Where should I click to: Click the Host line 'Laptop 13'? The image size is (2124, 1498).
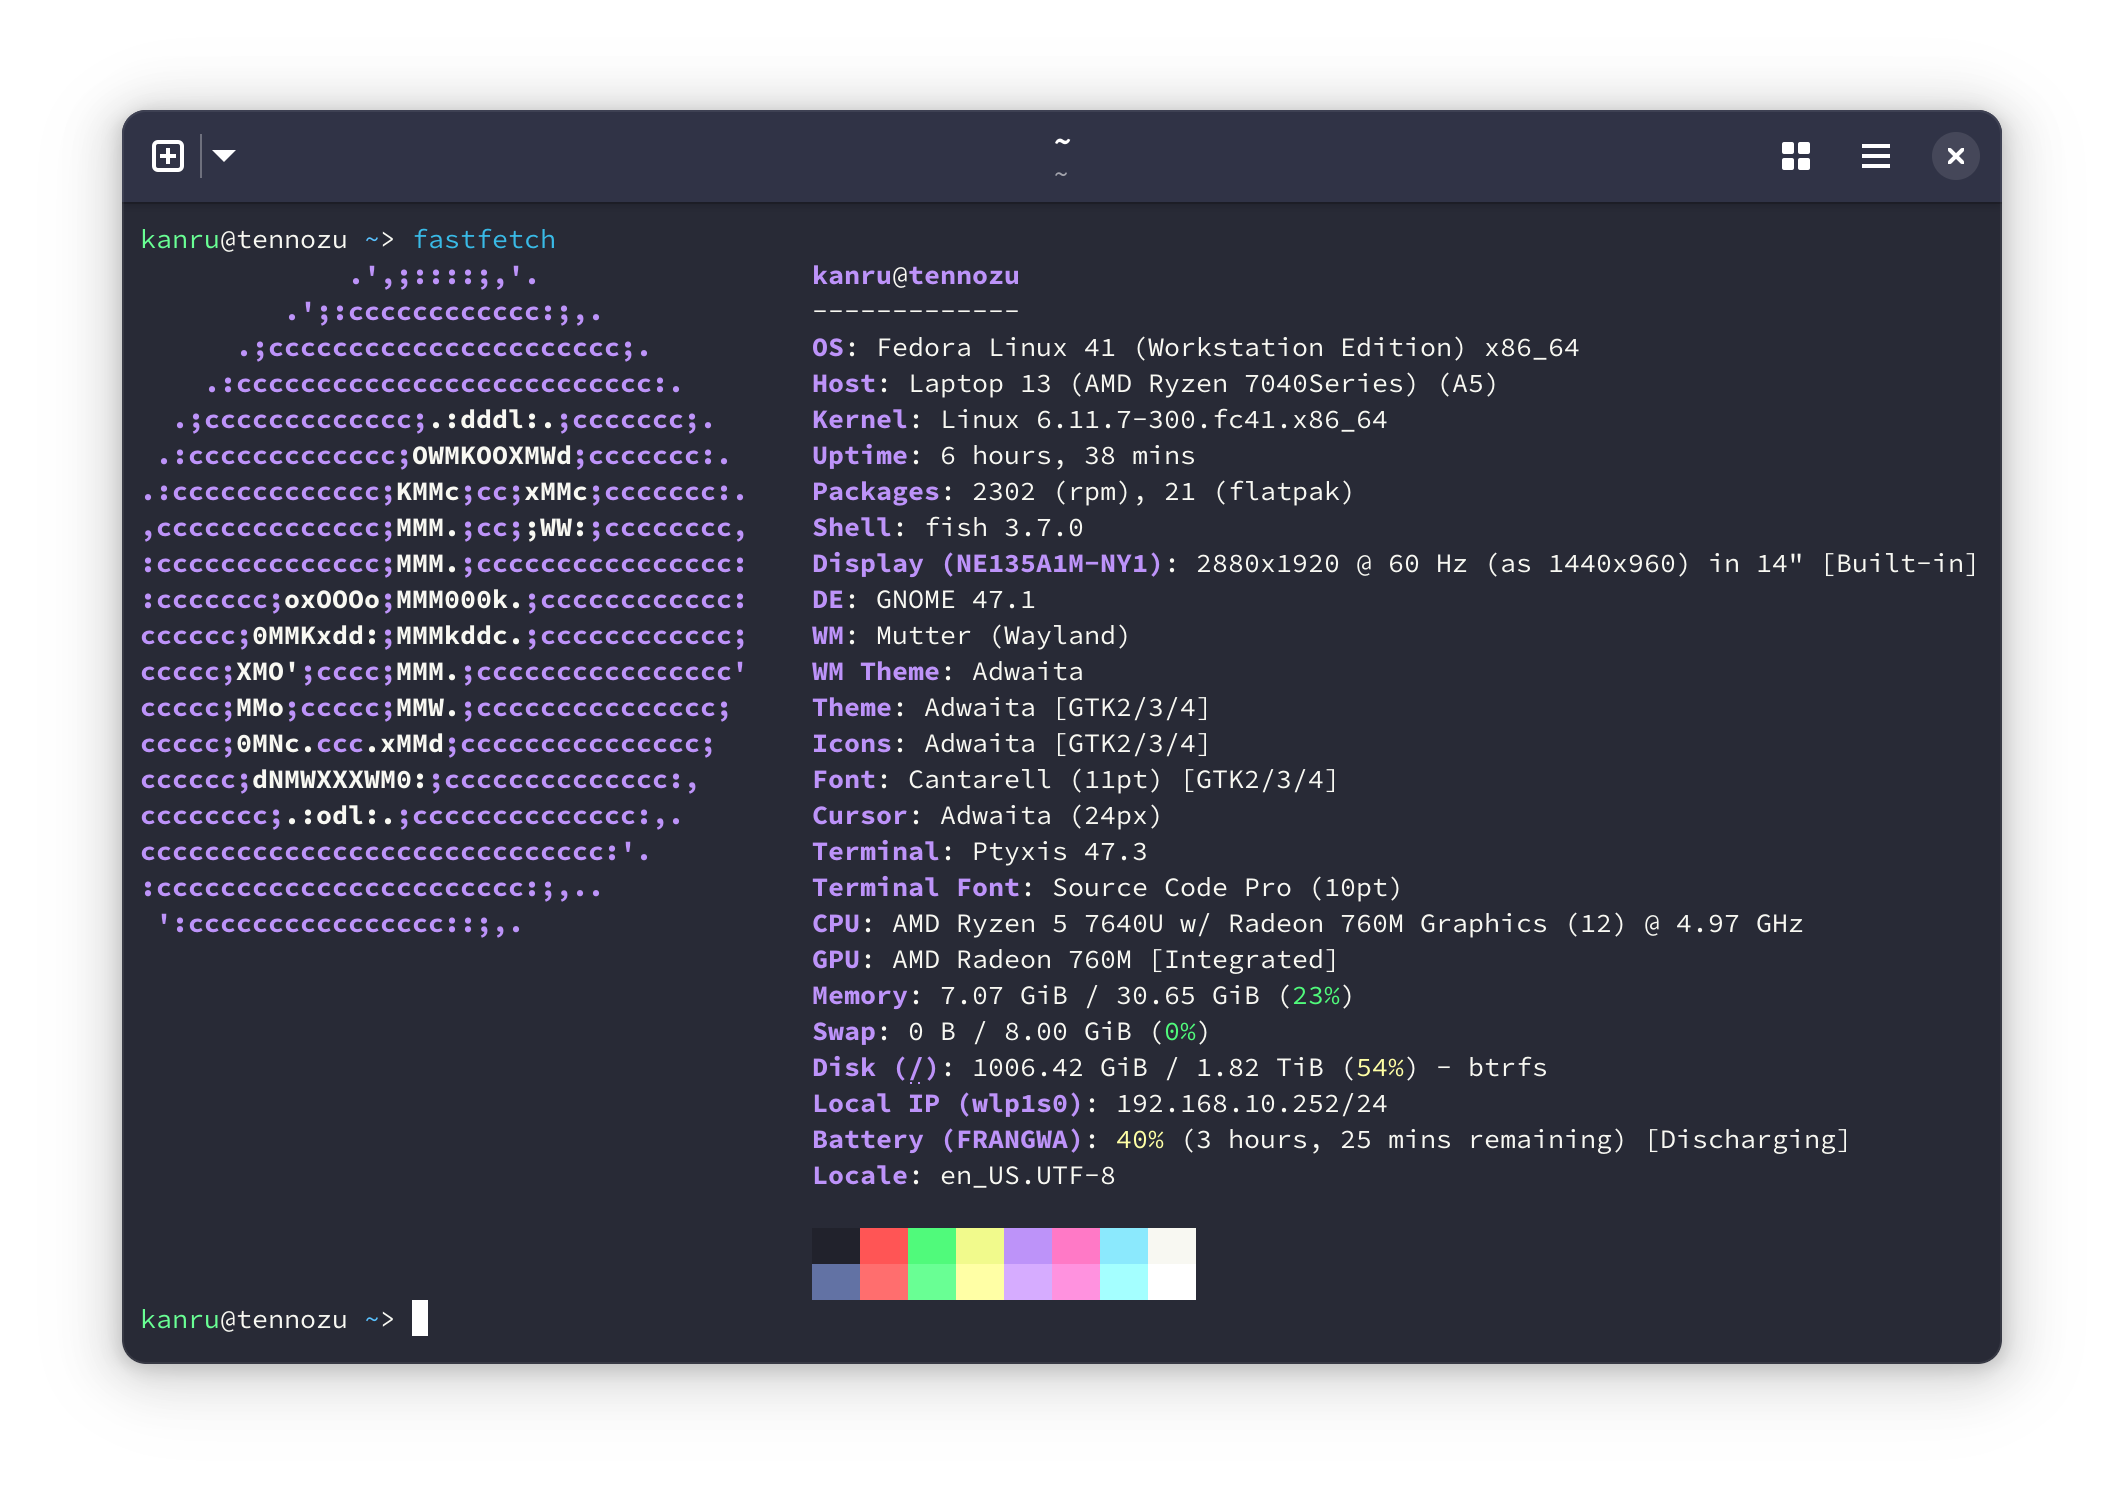point(980,384)
